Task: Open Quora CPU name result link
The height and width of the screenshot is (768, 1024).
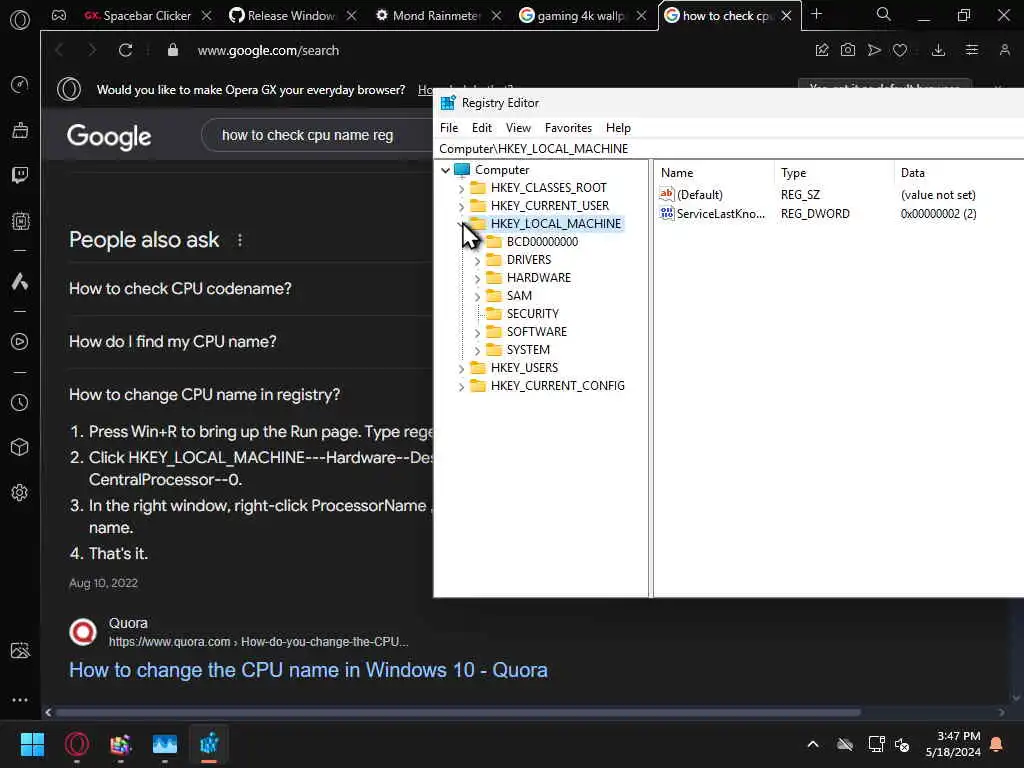Action: pos(308,670)
